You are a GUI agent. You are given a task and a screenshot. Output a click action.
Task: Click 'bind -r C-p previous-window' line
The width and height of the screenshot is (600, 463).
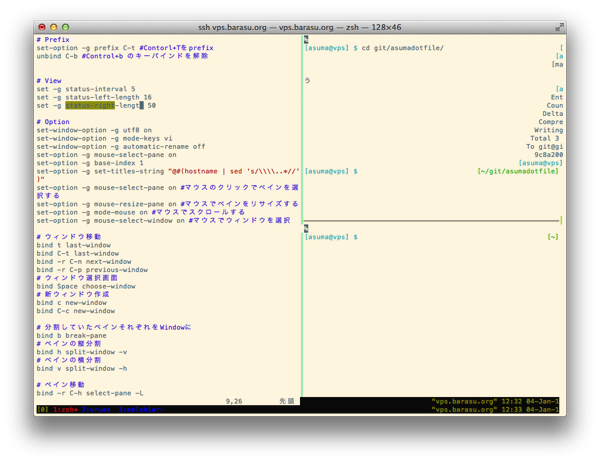click(x=92, y=270)
